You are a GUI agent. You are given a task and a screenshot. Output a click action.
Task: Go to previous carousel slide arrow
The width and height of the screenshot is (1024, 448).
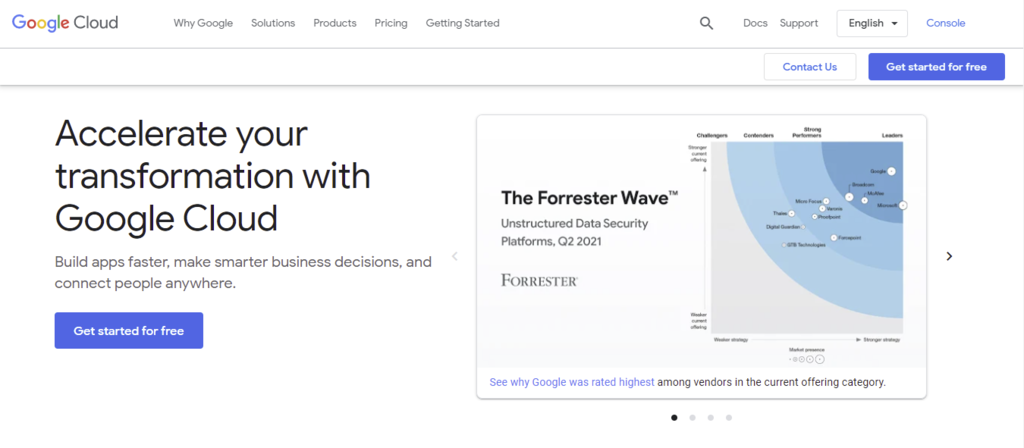coord(455,256)
